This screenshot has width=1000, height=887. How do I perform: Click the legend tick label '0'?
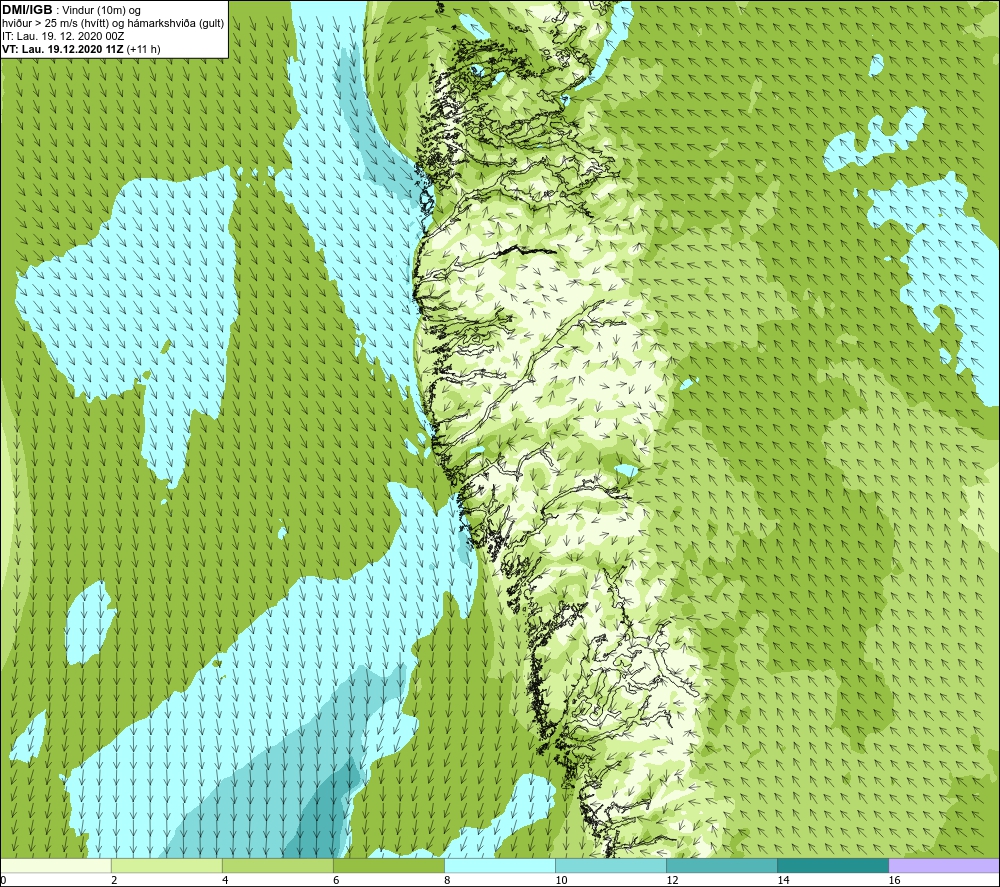click(4, 880)
